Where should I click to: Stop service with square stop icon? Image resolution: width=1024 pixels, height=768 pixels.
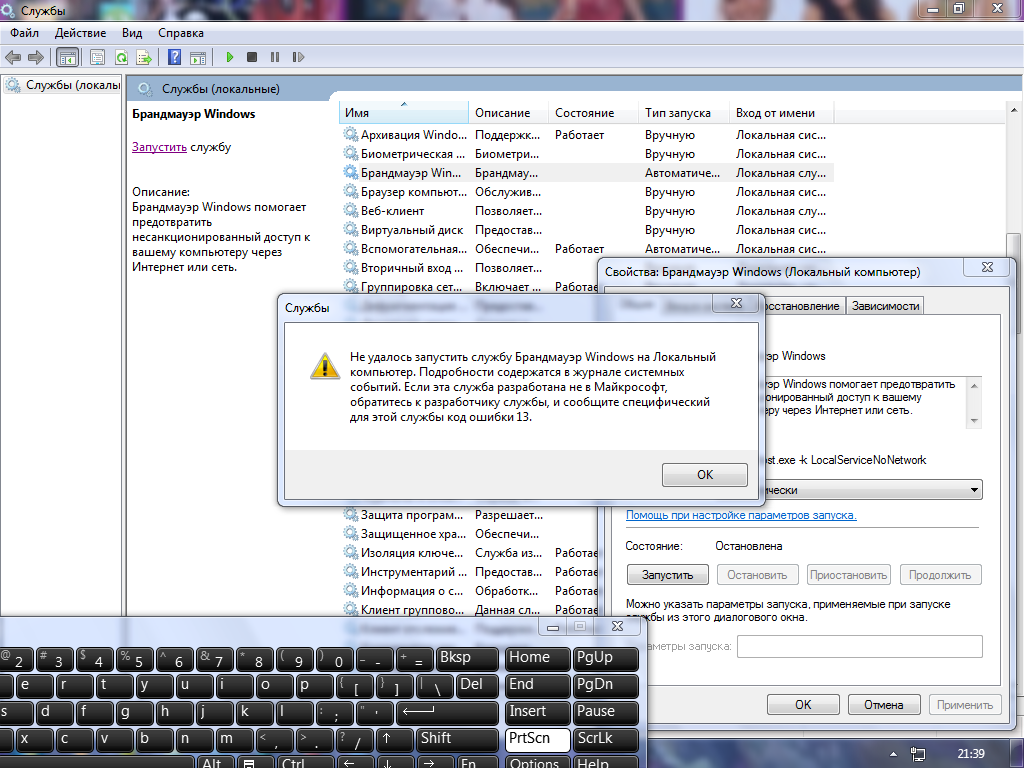click(x=252, y=57)
